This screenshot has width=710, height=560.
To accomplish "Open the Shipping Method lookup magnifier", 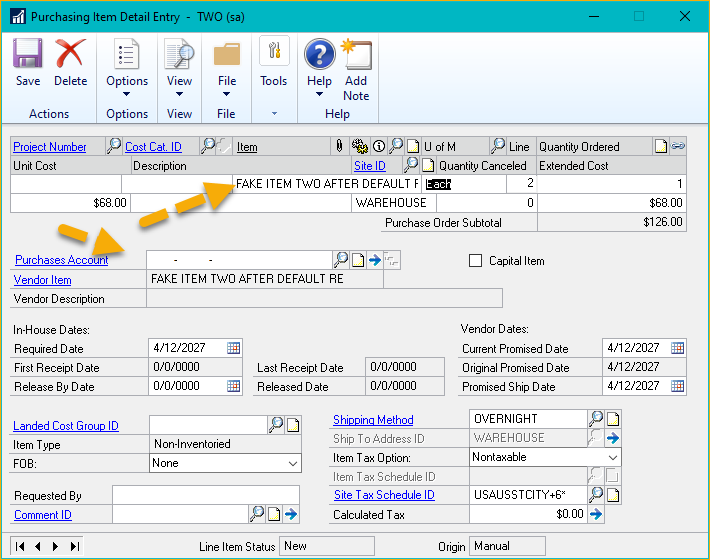I will click(x=596, y=420).
